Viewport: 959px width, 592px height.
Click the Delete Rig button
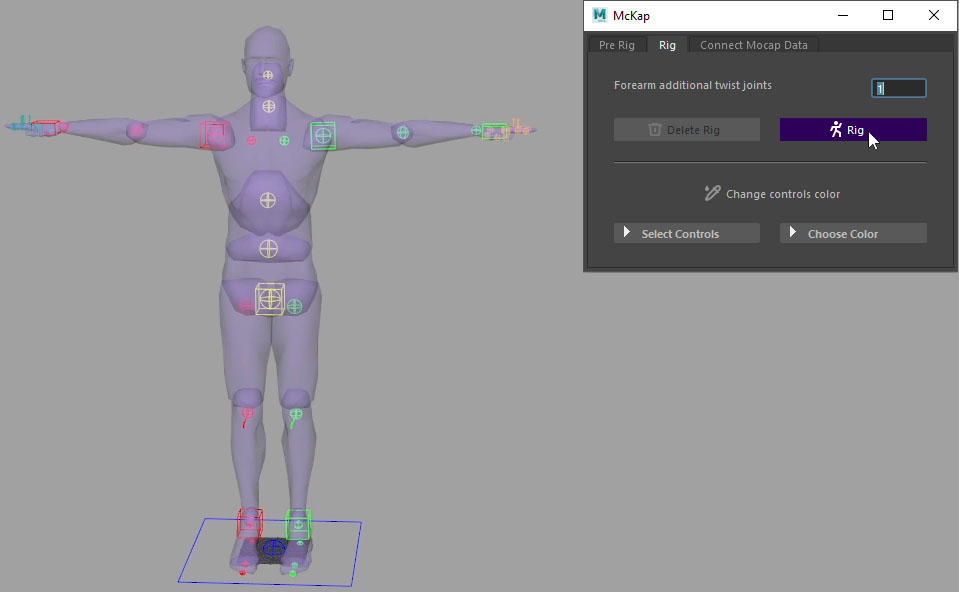(x=687, y=130)
